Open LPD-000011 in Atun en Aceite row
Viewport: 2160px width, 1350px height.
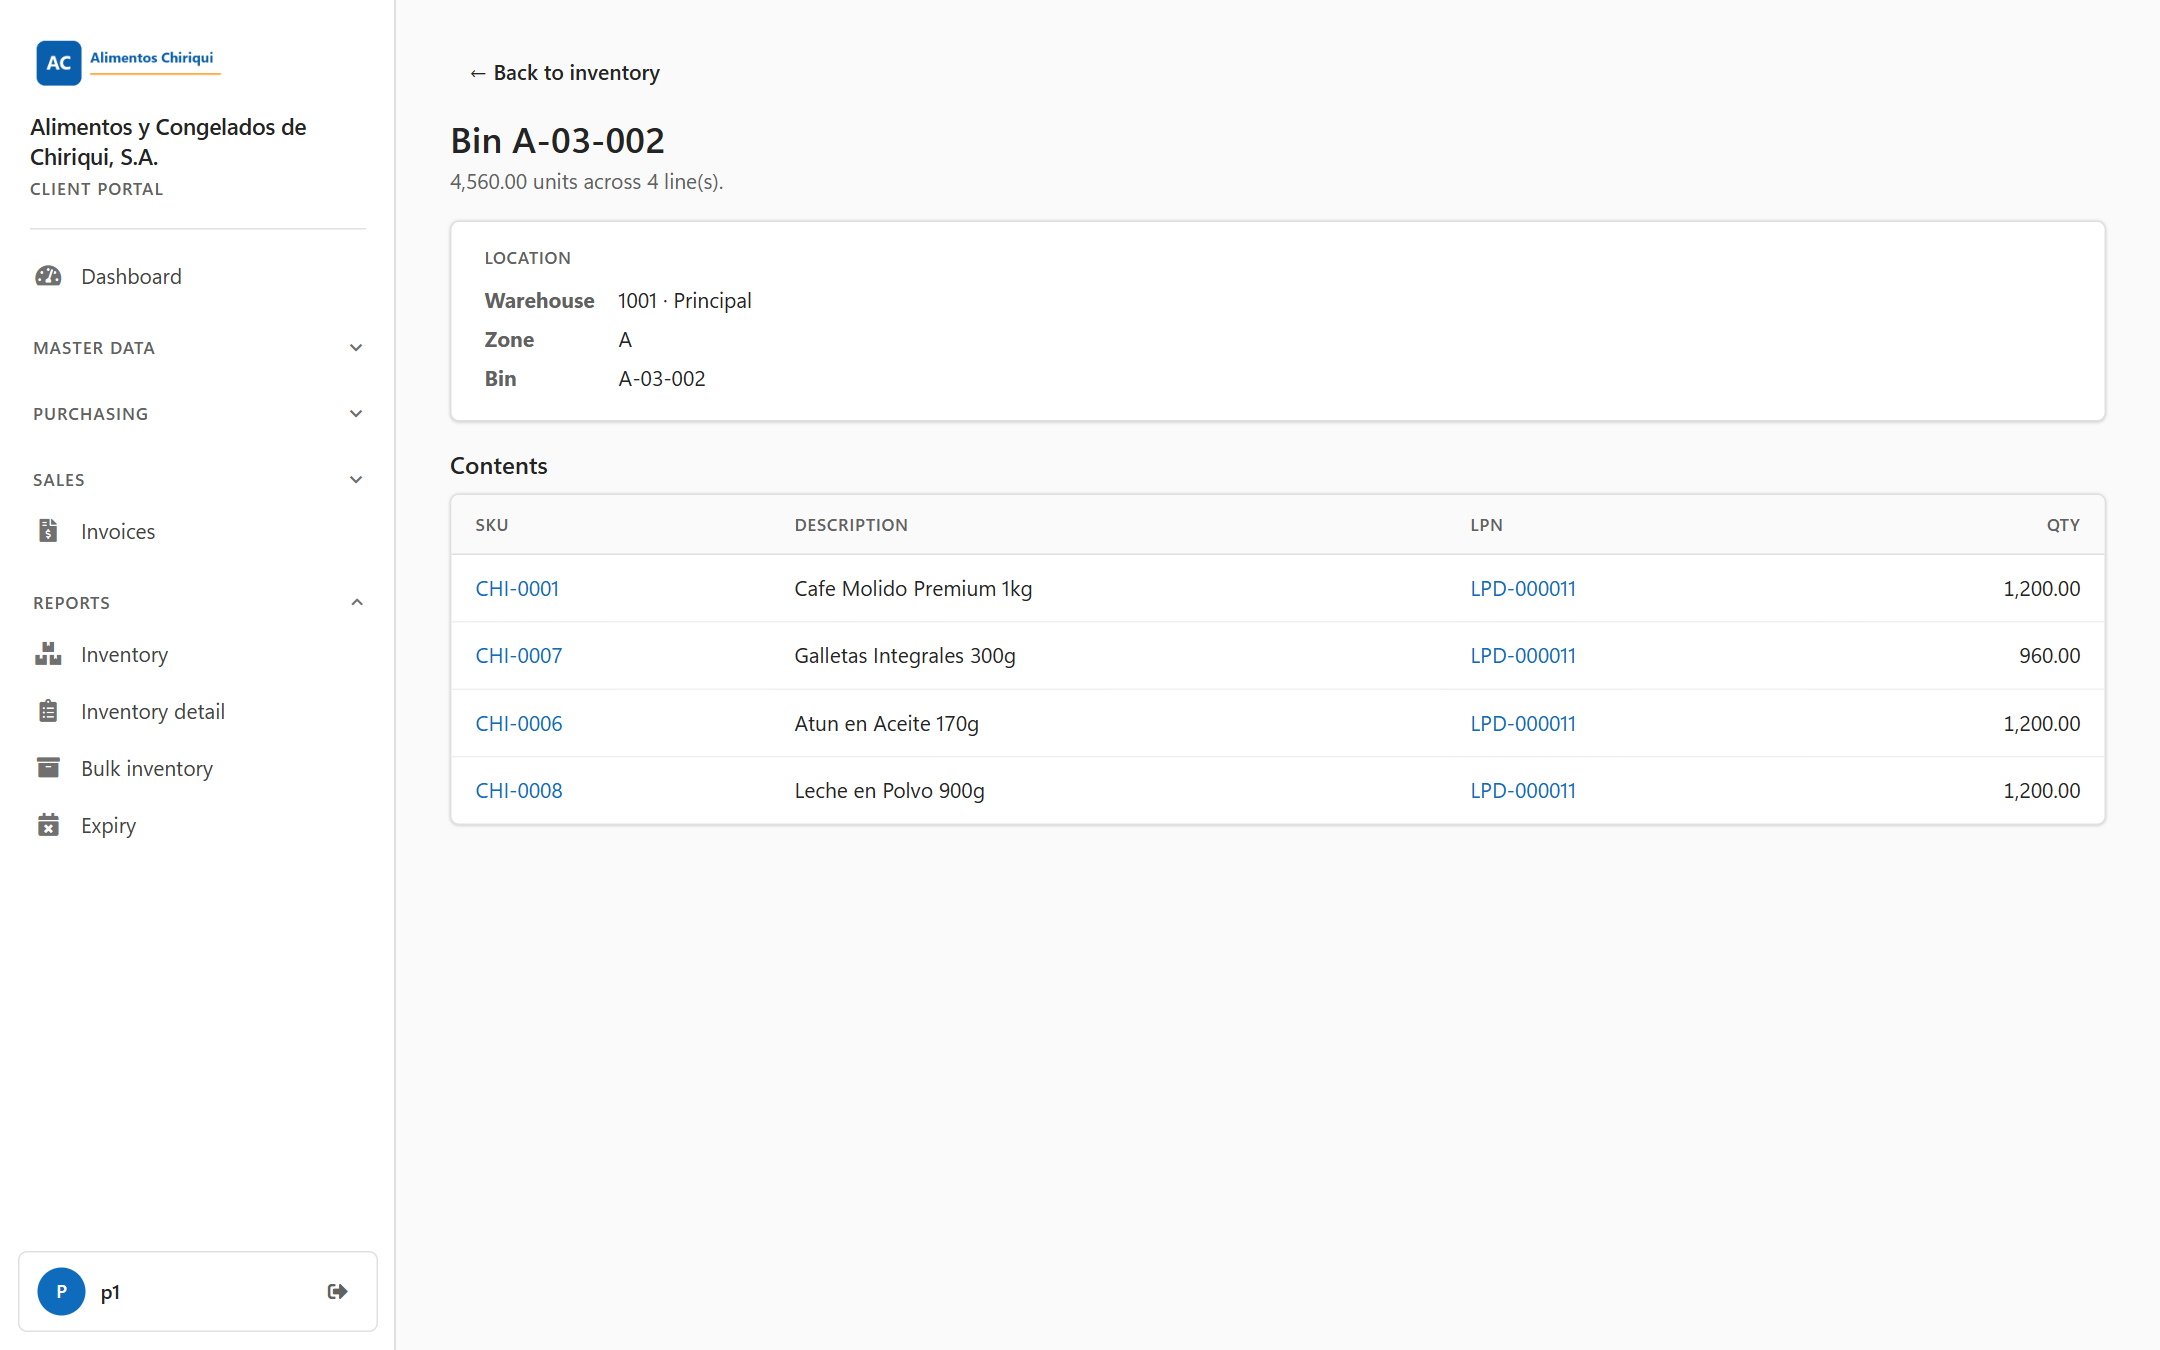(1523, 724)
